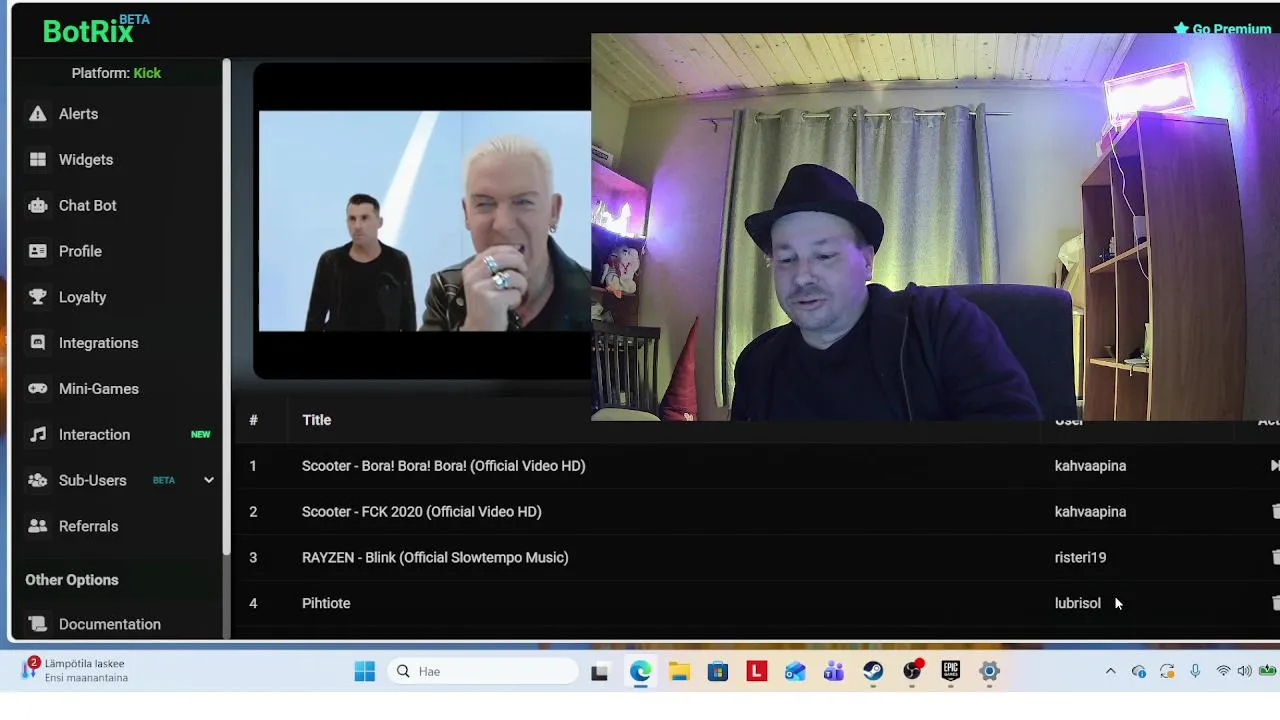
Task: Click user kahvaapina in row 2
Action: [x=1090, y=512]
